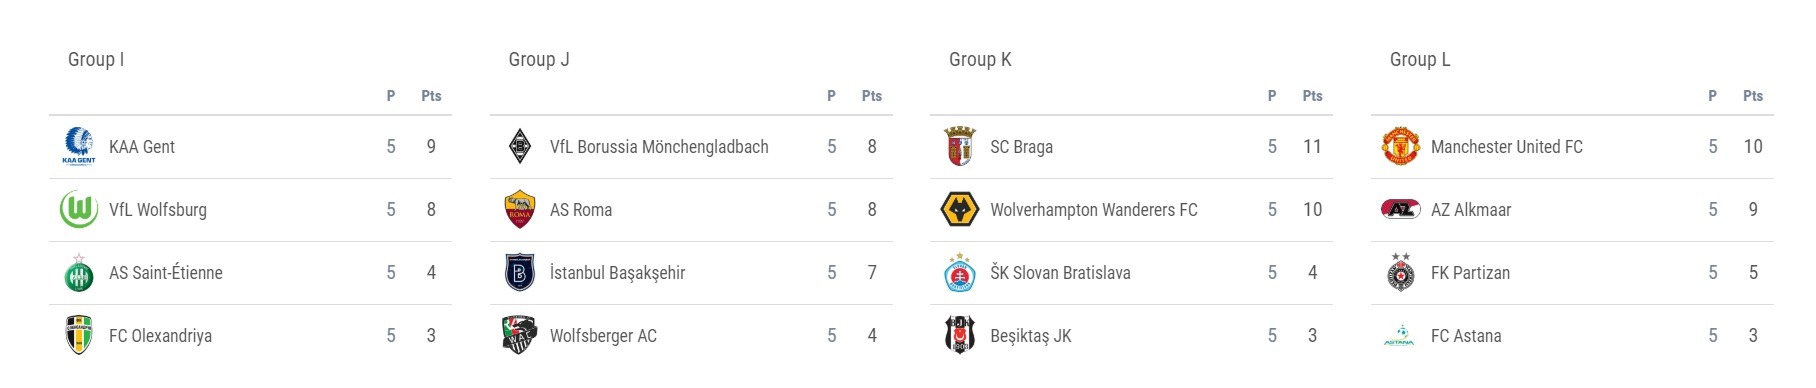
Task: Click the Borussia Mönchengladbach badge
Action: pyautogui.click(x=520, y=146)
